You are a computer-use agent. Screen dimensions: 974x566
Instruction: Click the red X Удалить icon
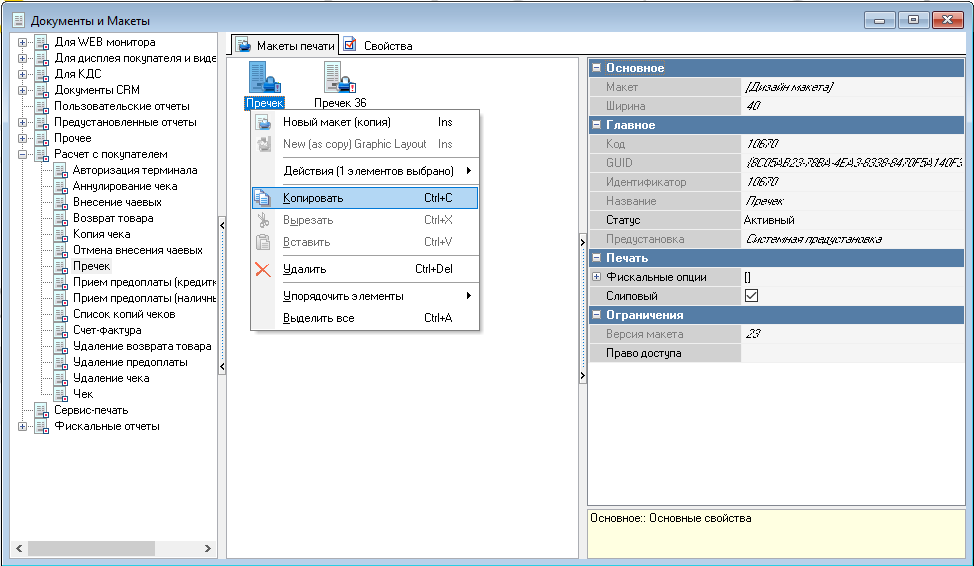tap(263, 269)
